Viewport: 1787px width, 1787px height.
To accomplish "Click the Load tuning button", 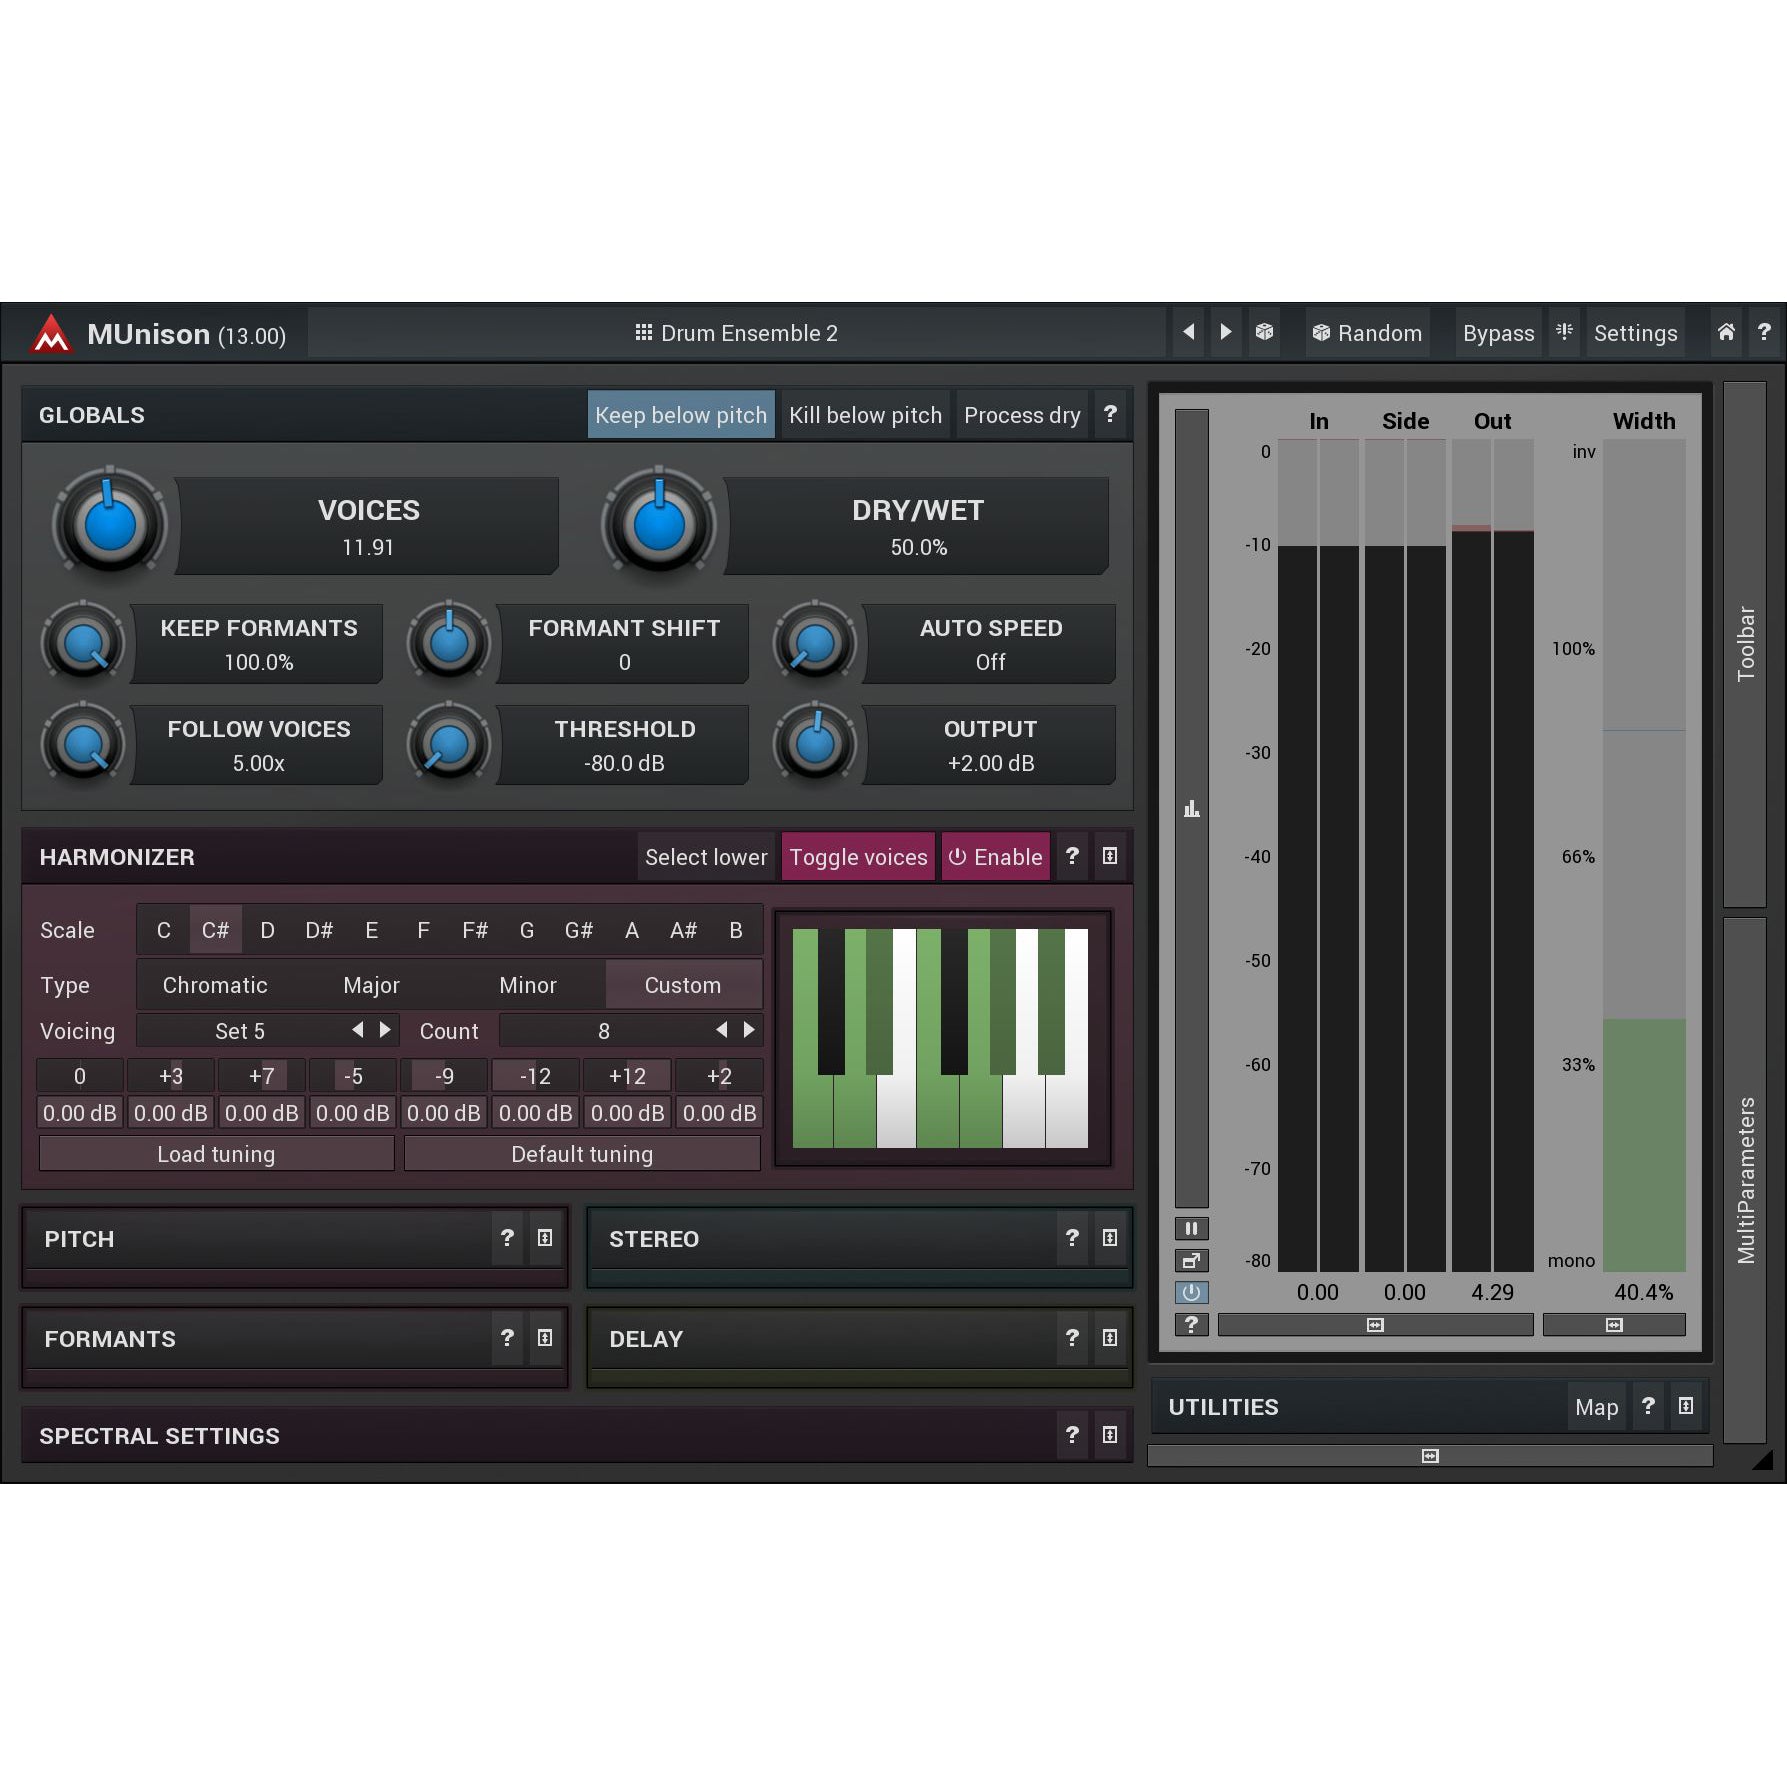I will pyautogui.click(x=216, y=1154).
